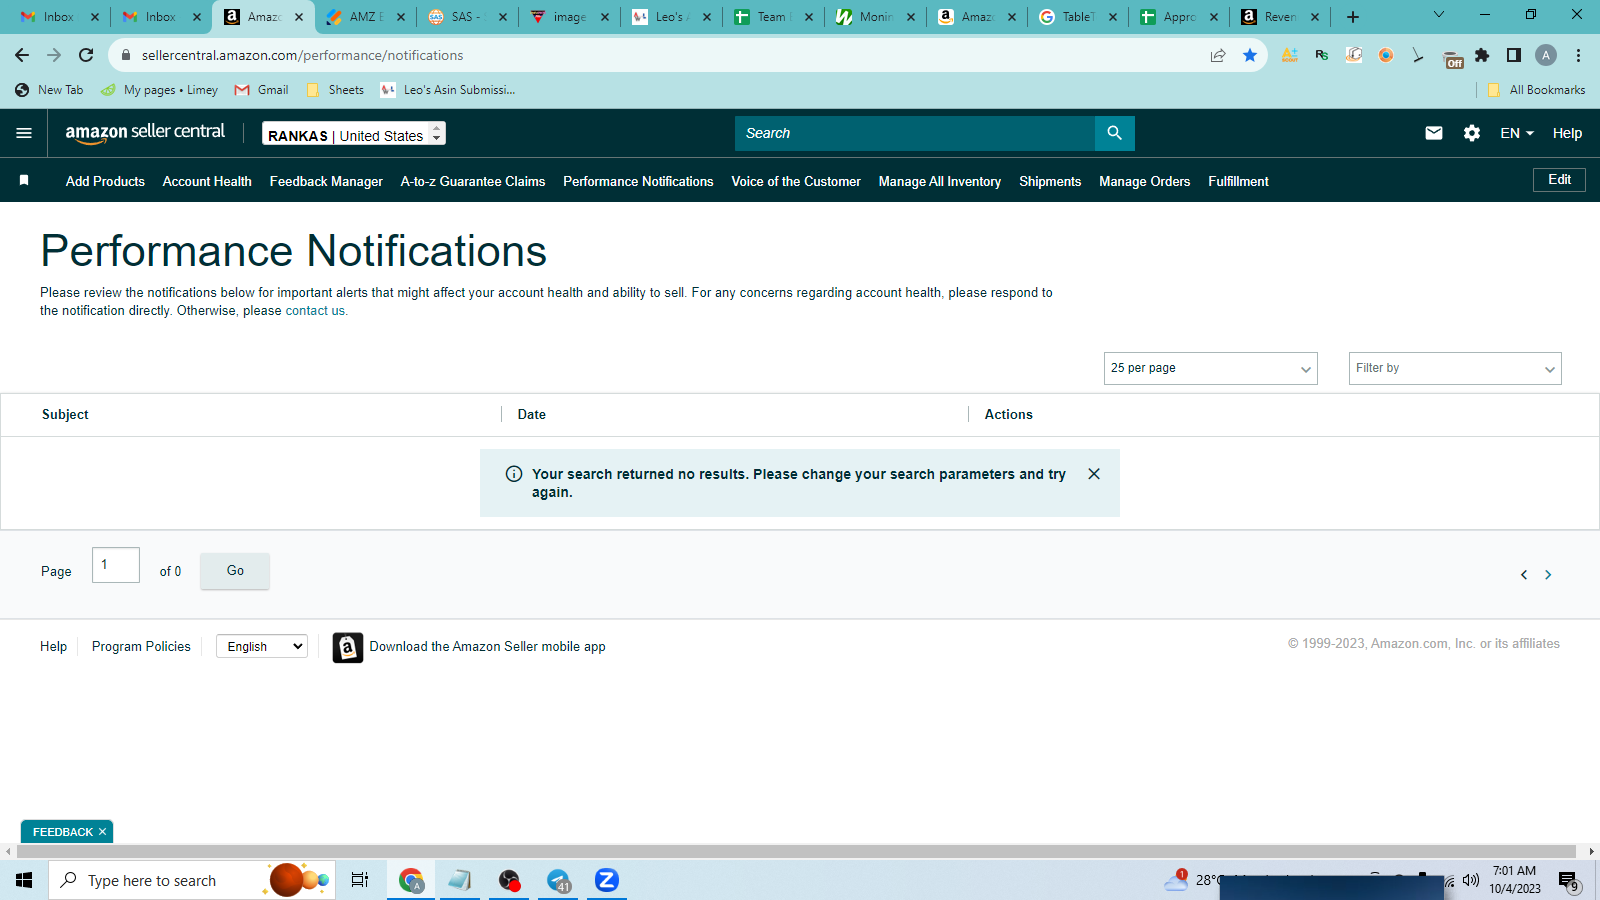Follow the contact us link
This screenshot has width=1600, height=900.
pos(315,311)
